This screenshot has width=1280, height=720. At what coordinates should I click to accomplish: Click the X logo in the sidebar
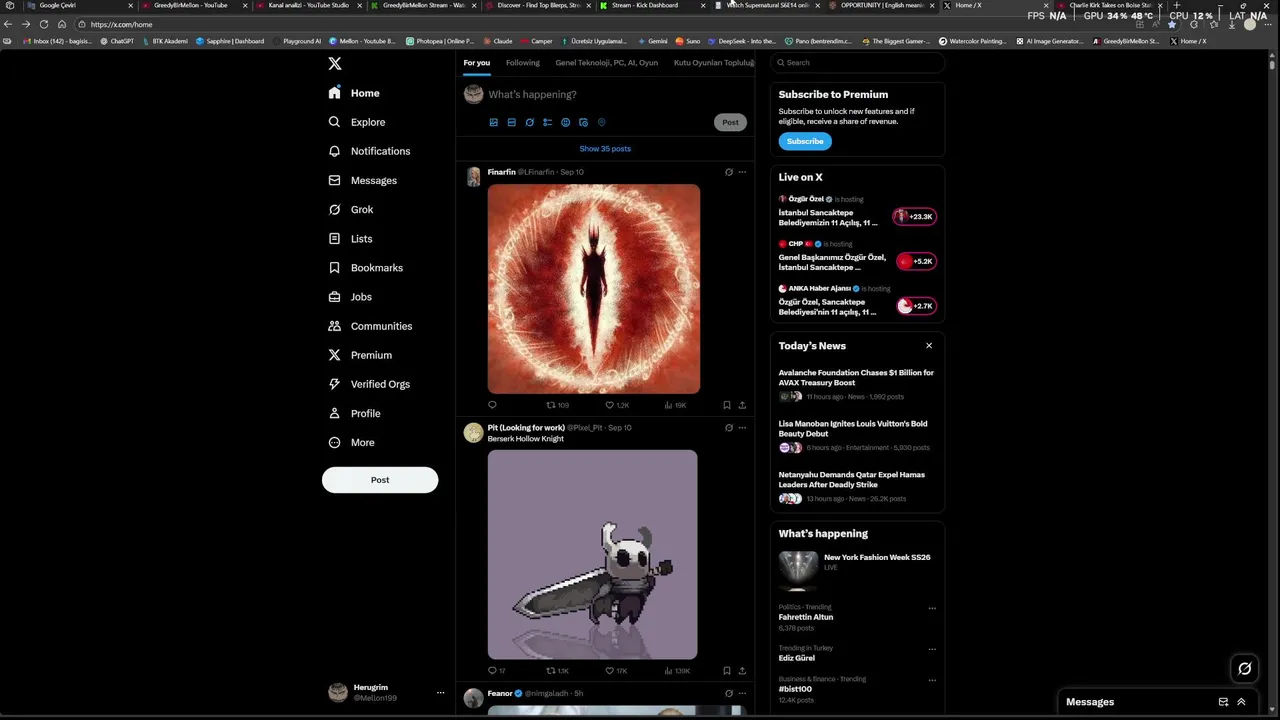tap(335, 63)
